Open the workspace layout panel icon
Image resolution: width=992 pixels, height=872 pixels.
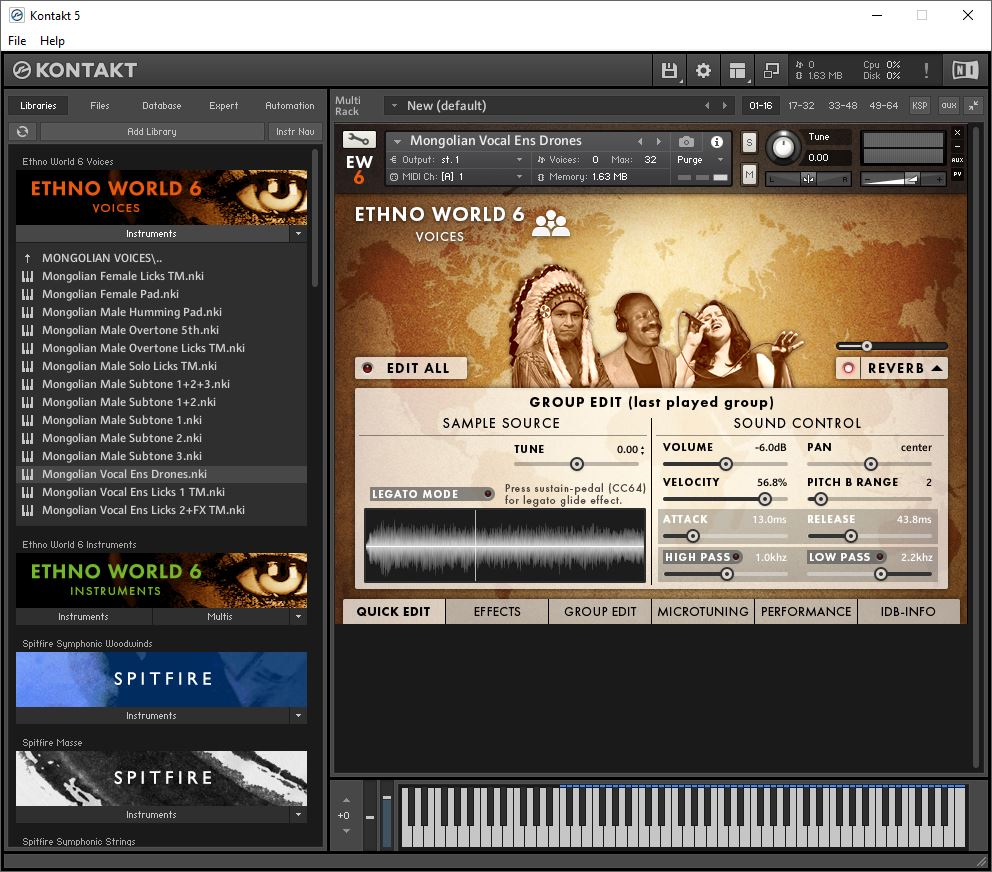point(737,70)
